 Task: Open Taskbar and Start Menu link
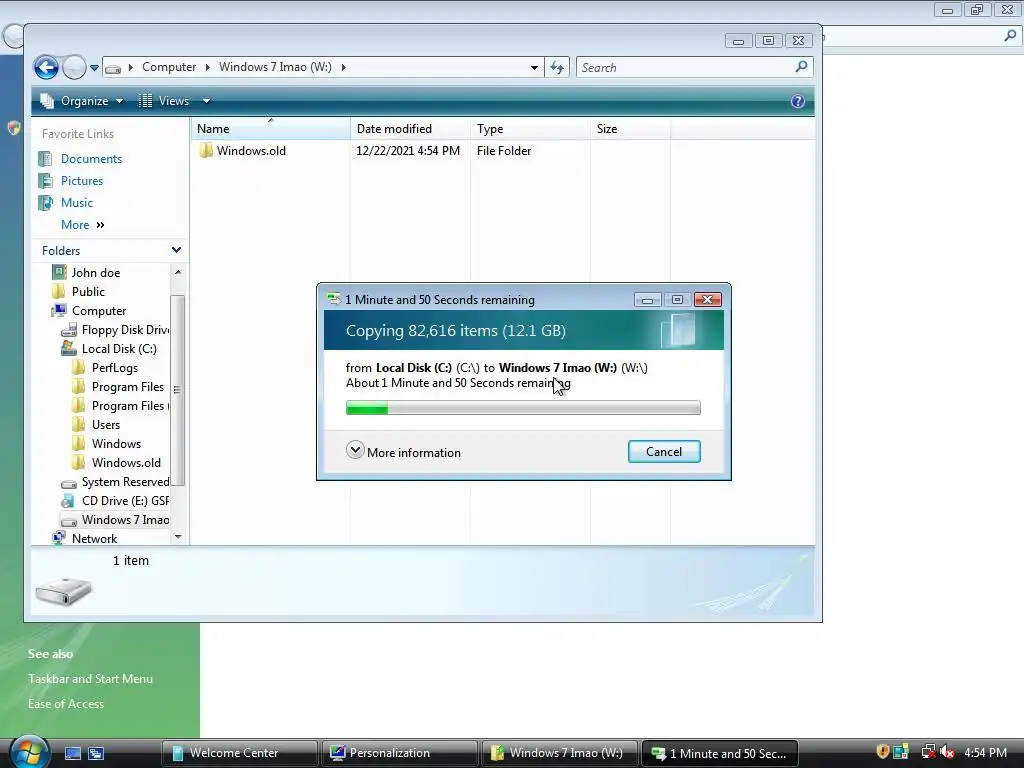tap(90, 679)
